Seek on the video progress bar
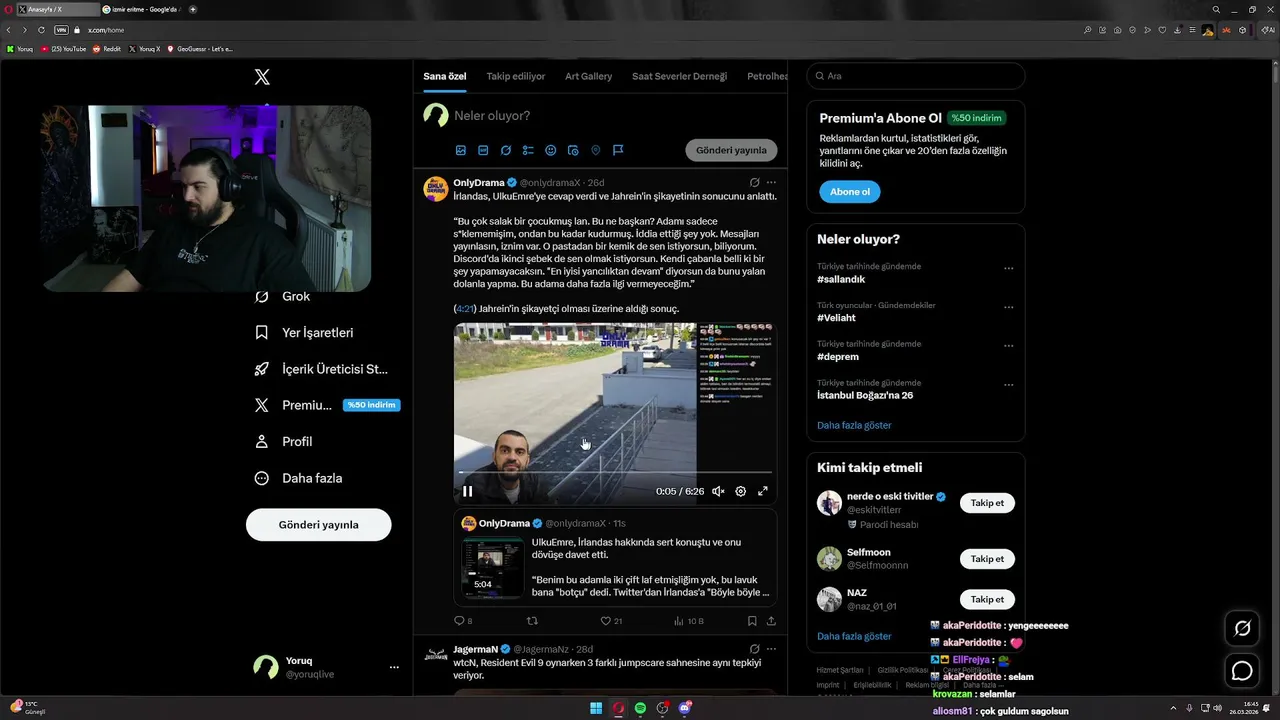 coord(615,472)
